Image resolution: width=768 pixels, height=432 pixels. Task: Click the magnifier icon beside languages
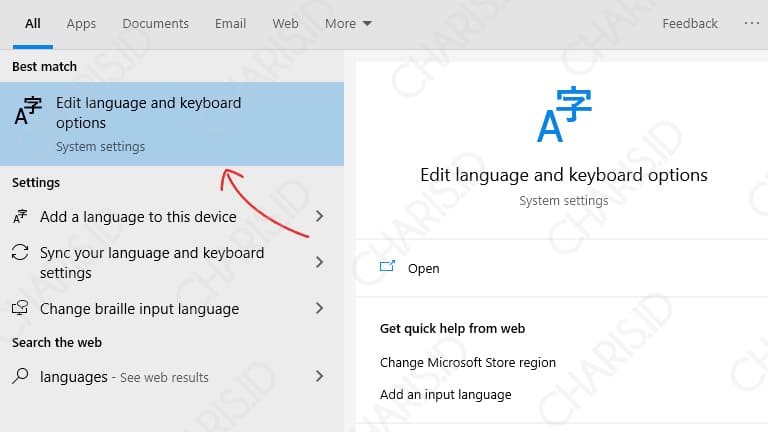20,376
